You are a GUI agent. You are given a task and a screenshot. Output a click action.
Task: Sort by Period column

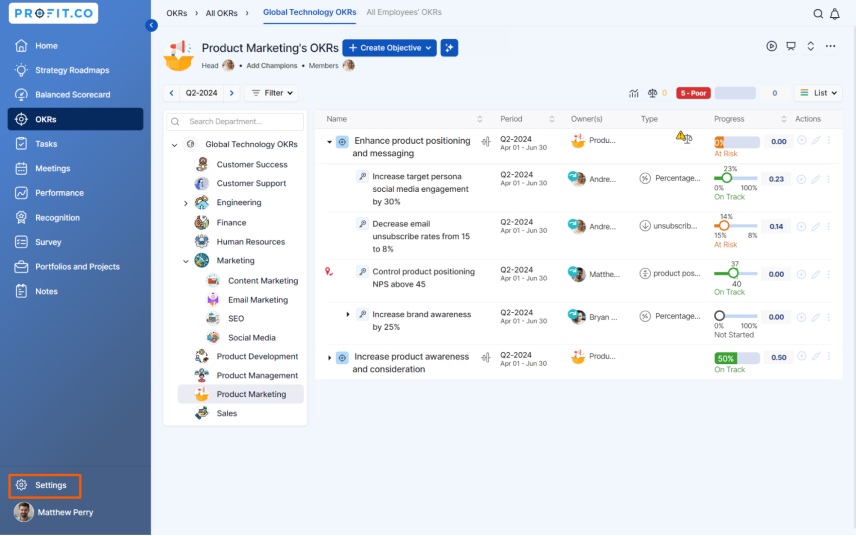click(552, 119)
